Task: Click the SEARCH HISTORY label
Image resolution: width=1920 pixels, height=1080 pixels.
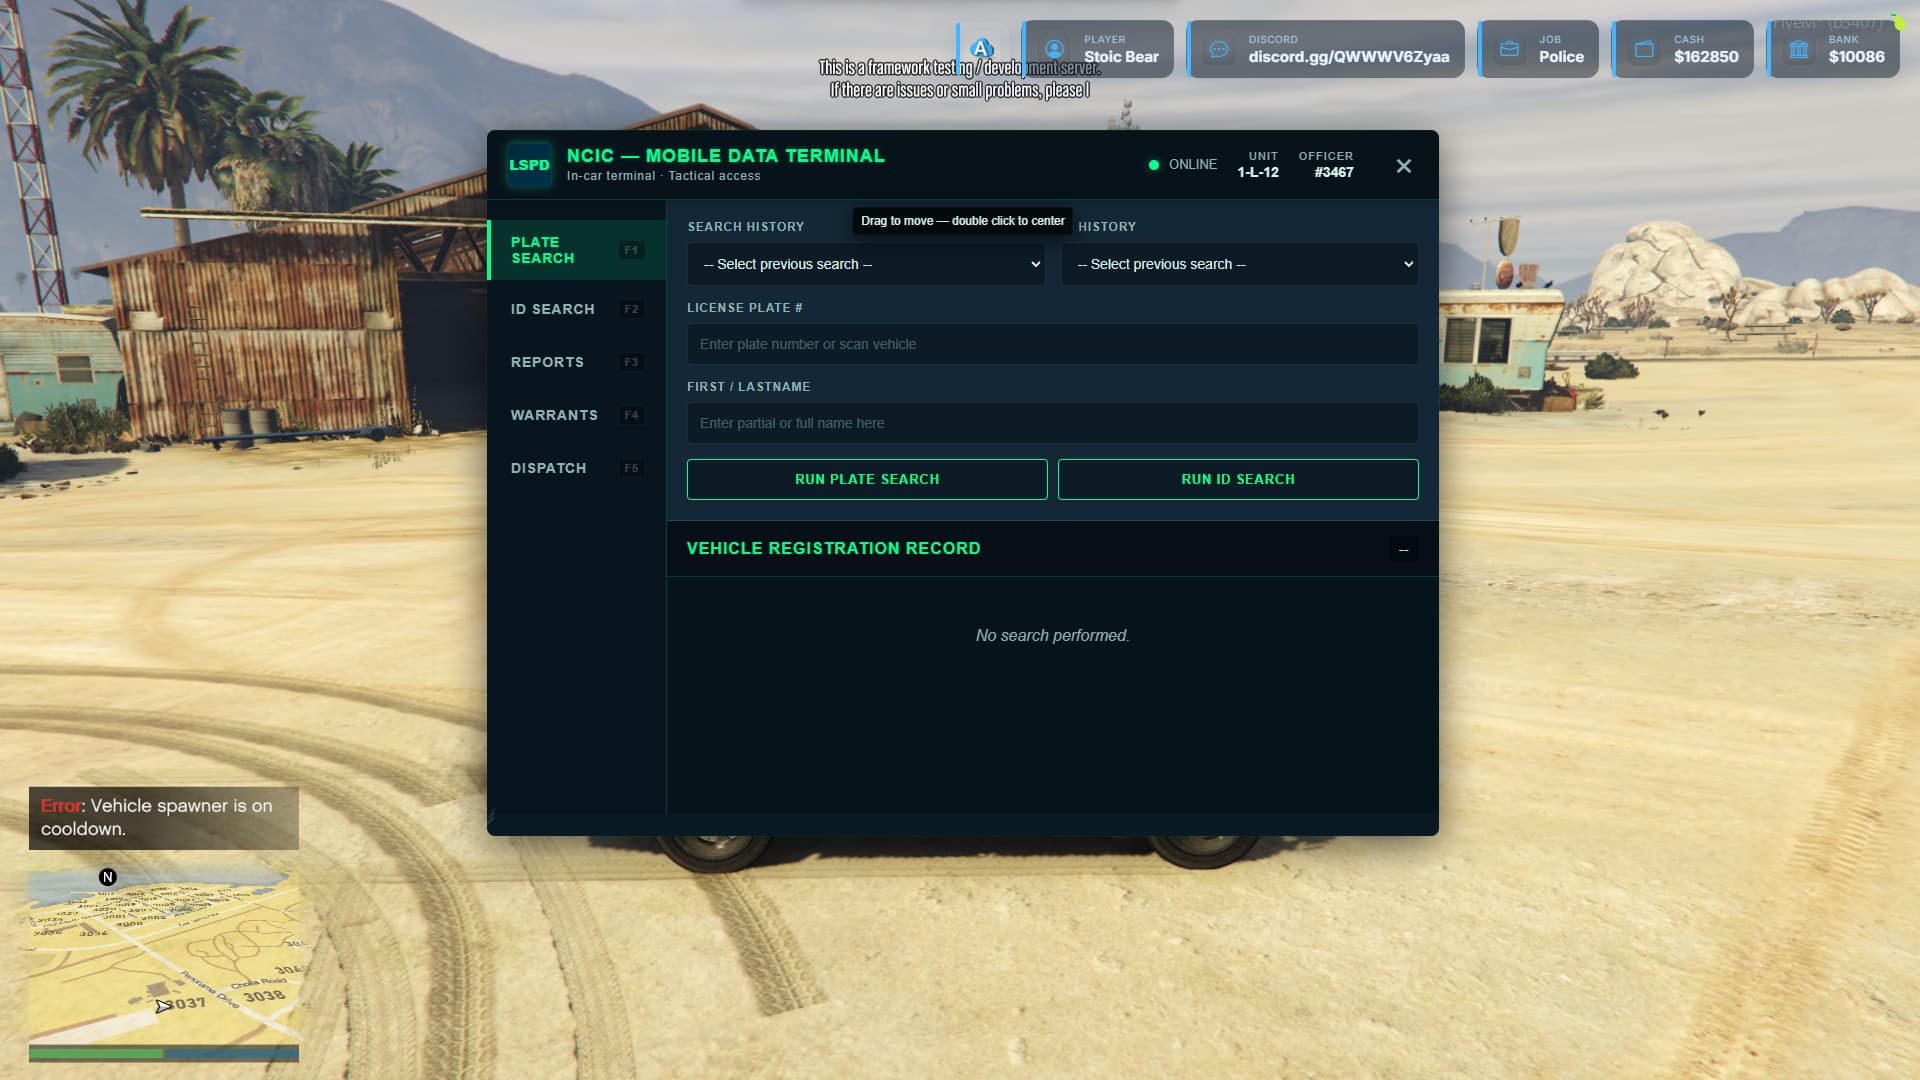Action: click(746, 227)
